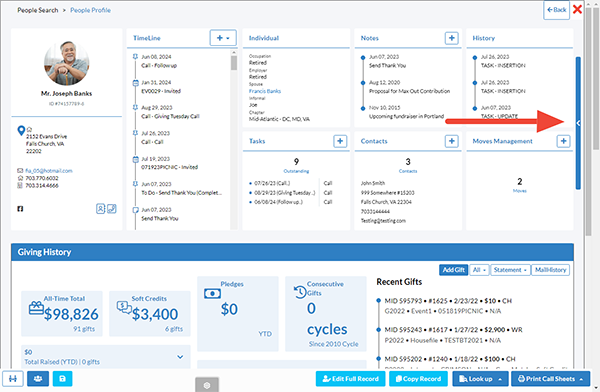600x392 pixels.
Task: Click the Edit Full Record button
Action: (x=351, y=379)
